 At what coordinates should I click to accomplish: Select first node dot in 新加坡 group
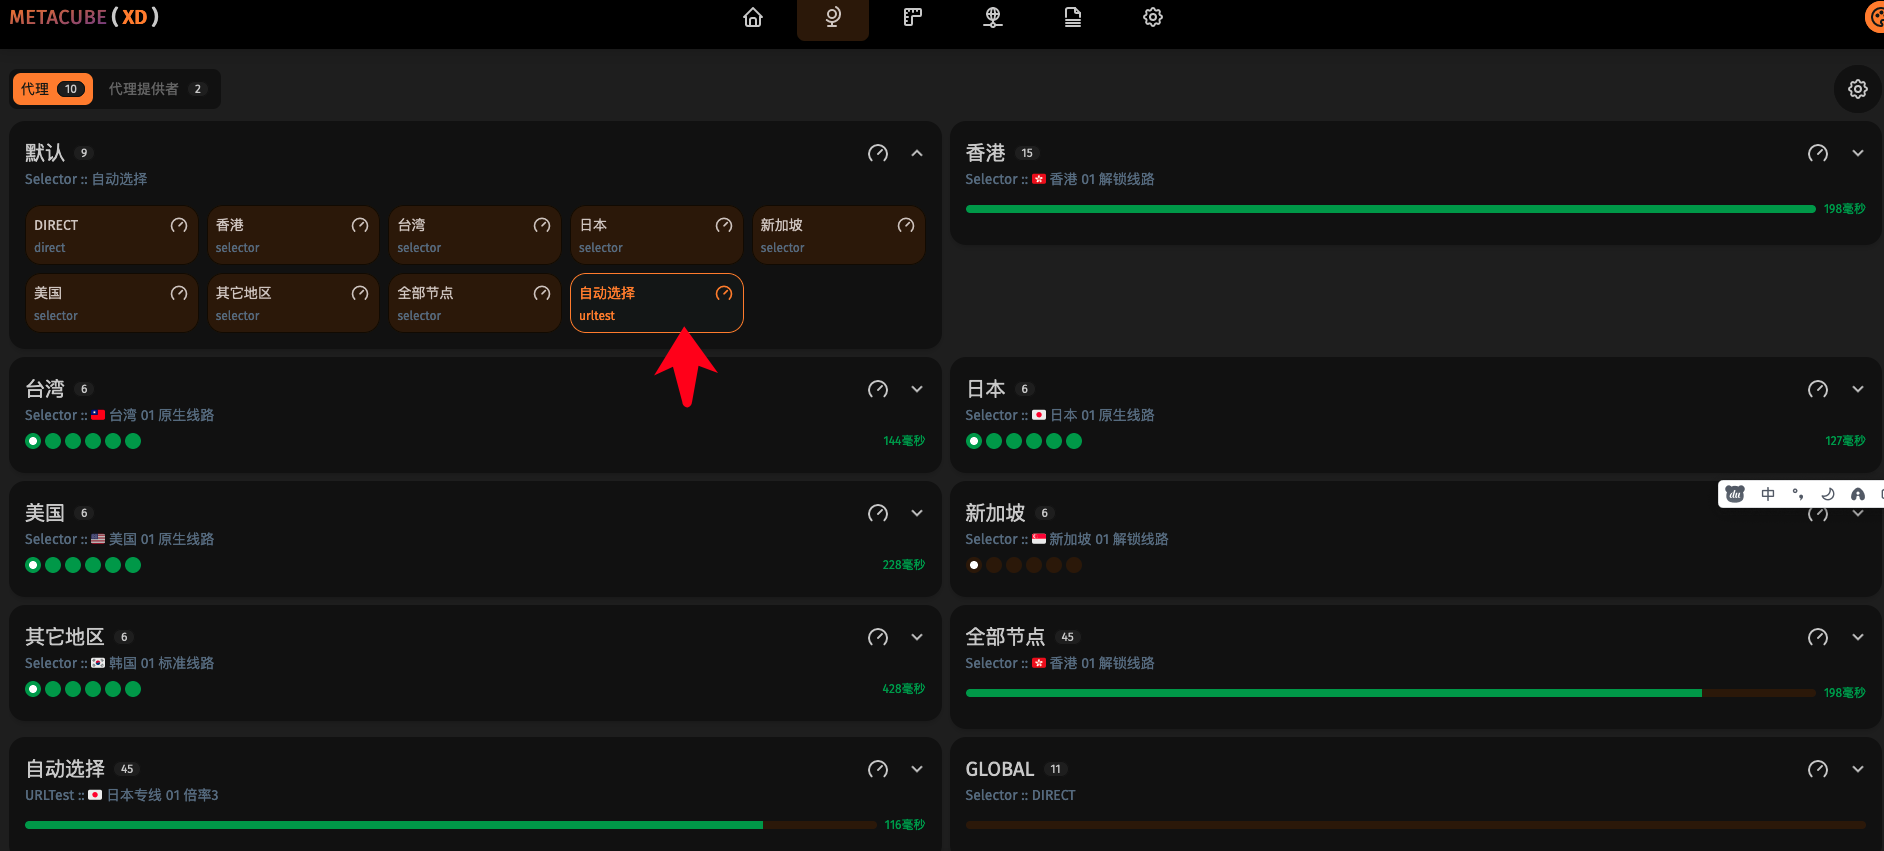click(x=974, y=565)
